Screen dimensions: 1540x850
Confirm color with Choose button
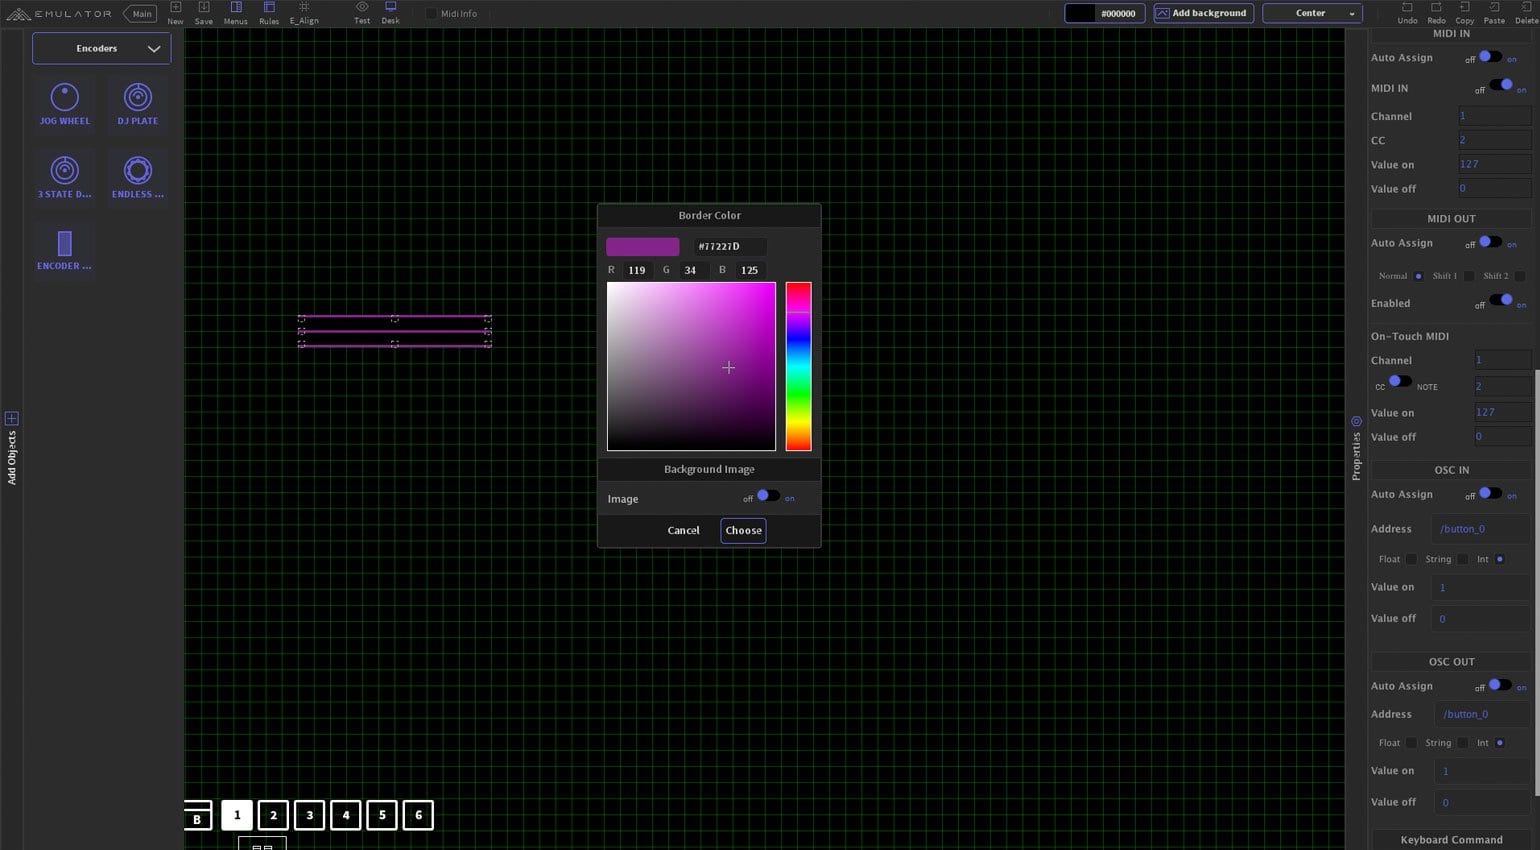pos(743,530)
